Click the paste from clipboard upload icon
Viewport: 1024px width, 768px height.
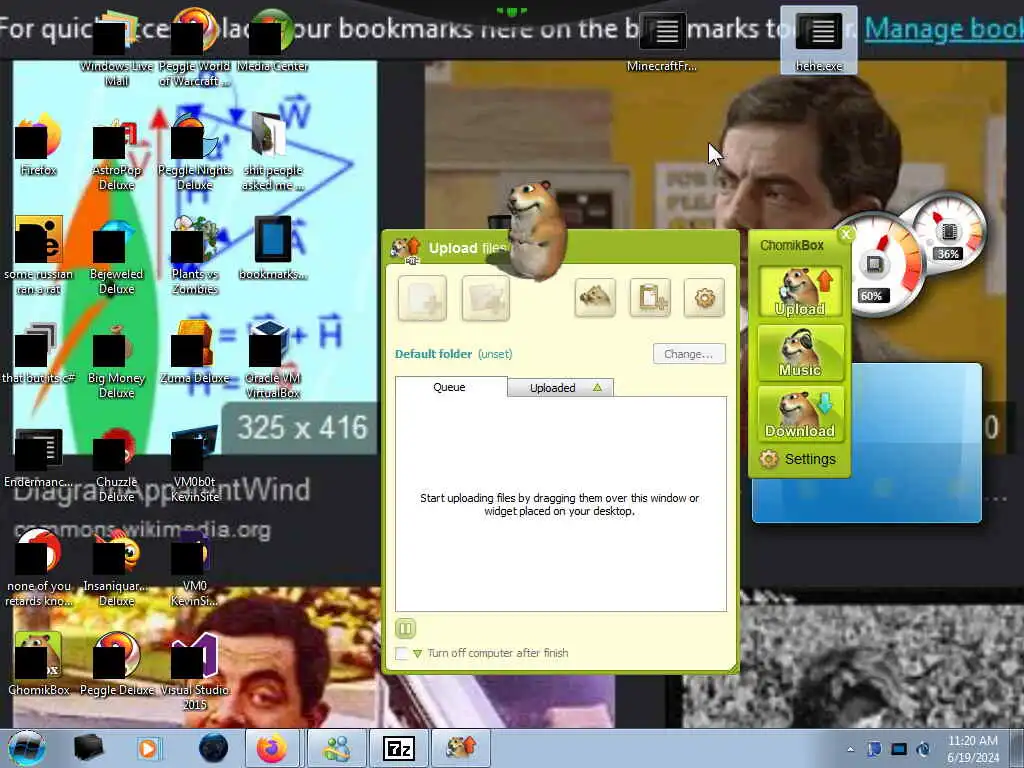(x=650, y=298)
